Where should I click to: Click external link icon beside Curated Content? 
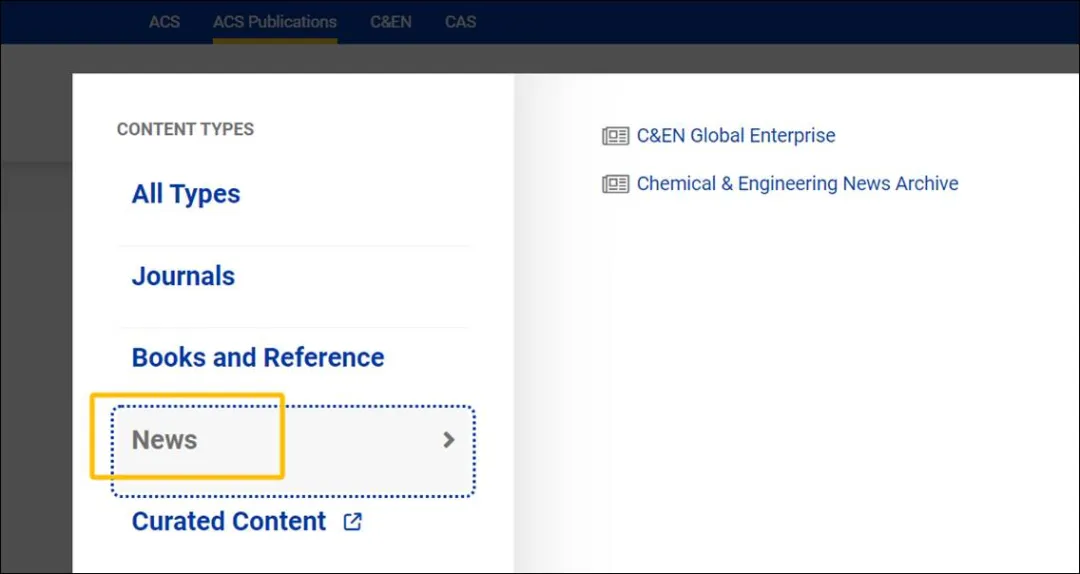[352, 522]
